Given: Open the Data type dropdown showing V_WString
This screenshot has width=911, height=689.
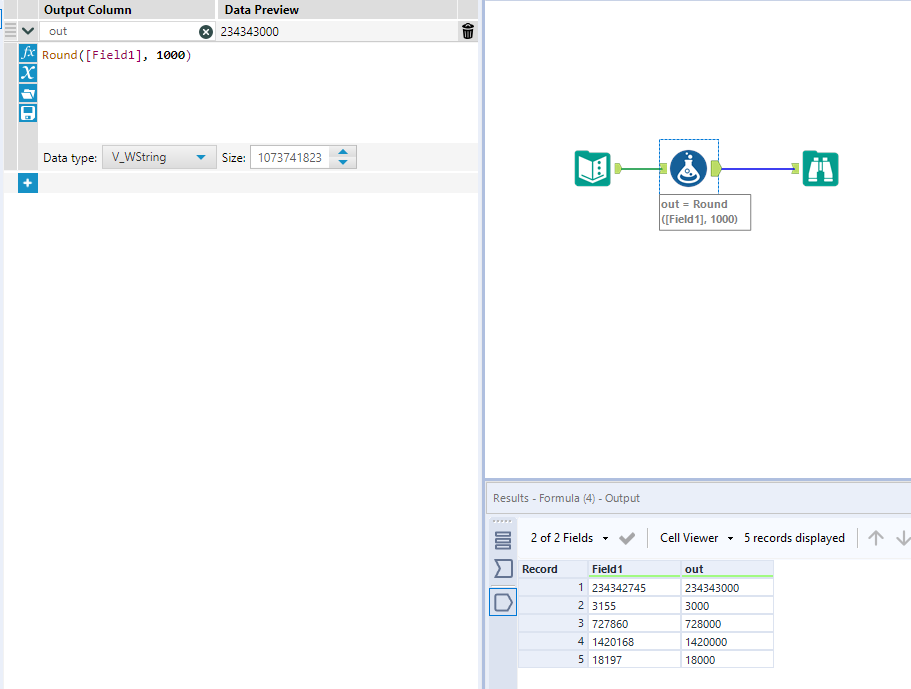Looking at the screenshot, I should tap(158, 157).
